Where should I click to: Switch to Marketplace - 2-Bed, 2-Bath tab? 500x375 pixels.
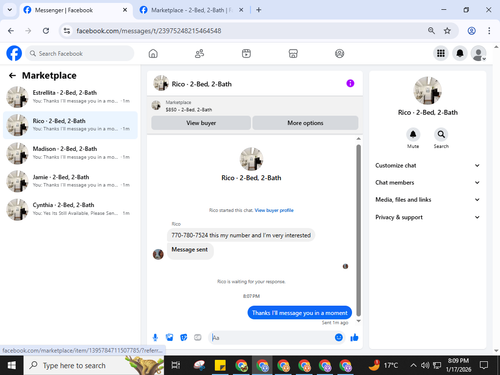pos(191,10)
